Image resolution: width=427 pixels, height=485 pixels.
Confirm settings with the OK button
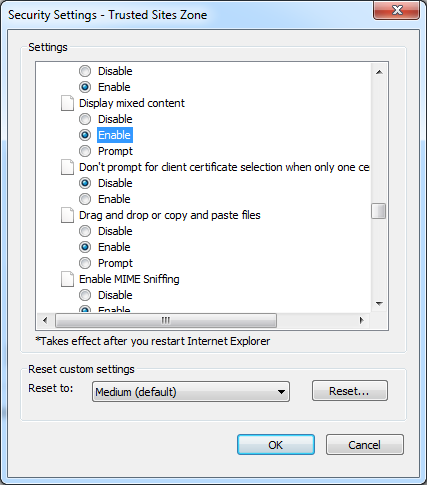coord(276,445)
